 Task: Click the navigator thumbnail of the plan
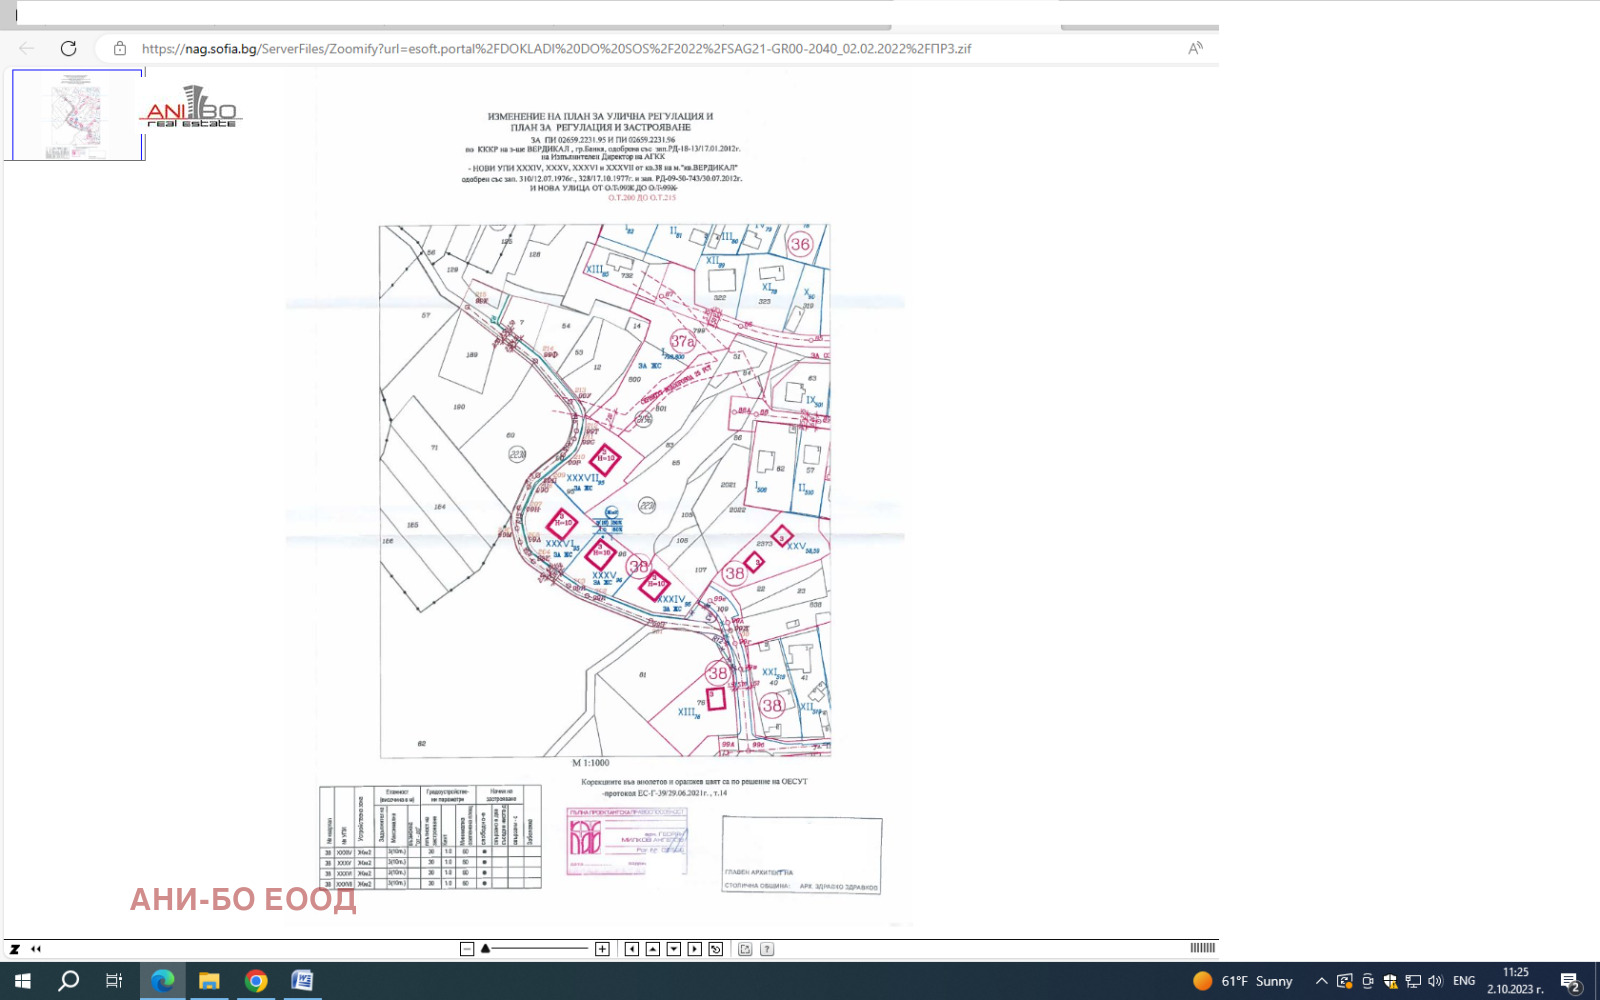[x=77, y=115]
